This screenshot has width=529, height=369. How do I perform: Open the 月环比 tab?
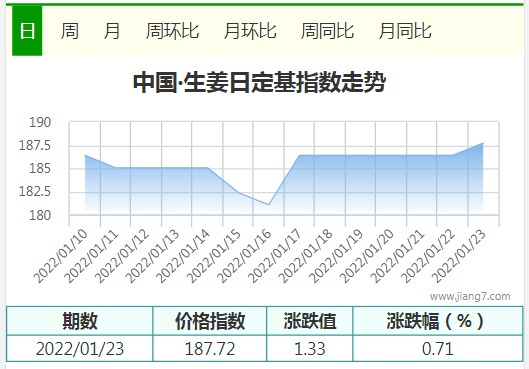point(250,31)
